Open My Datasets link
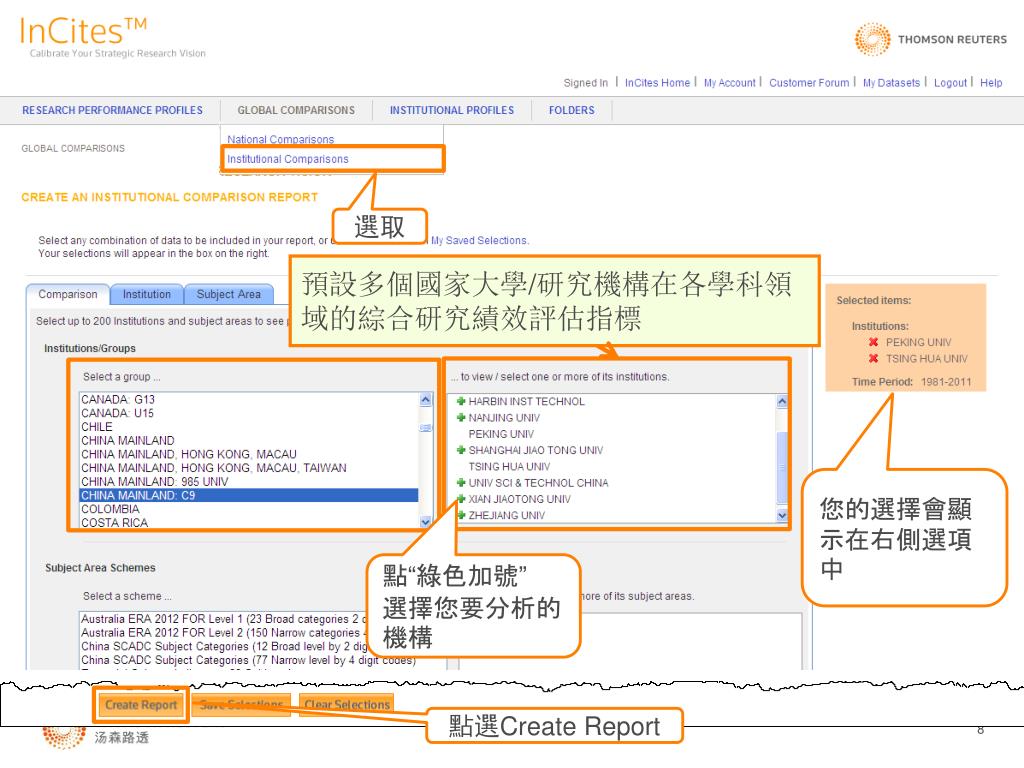Viewport: 1024px width, 768px height. [891, 83]
